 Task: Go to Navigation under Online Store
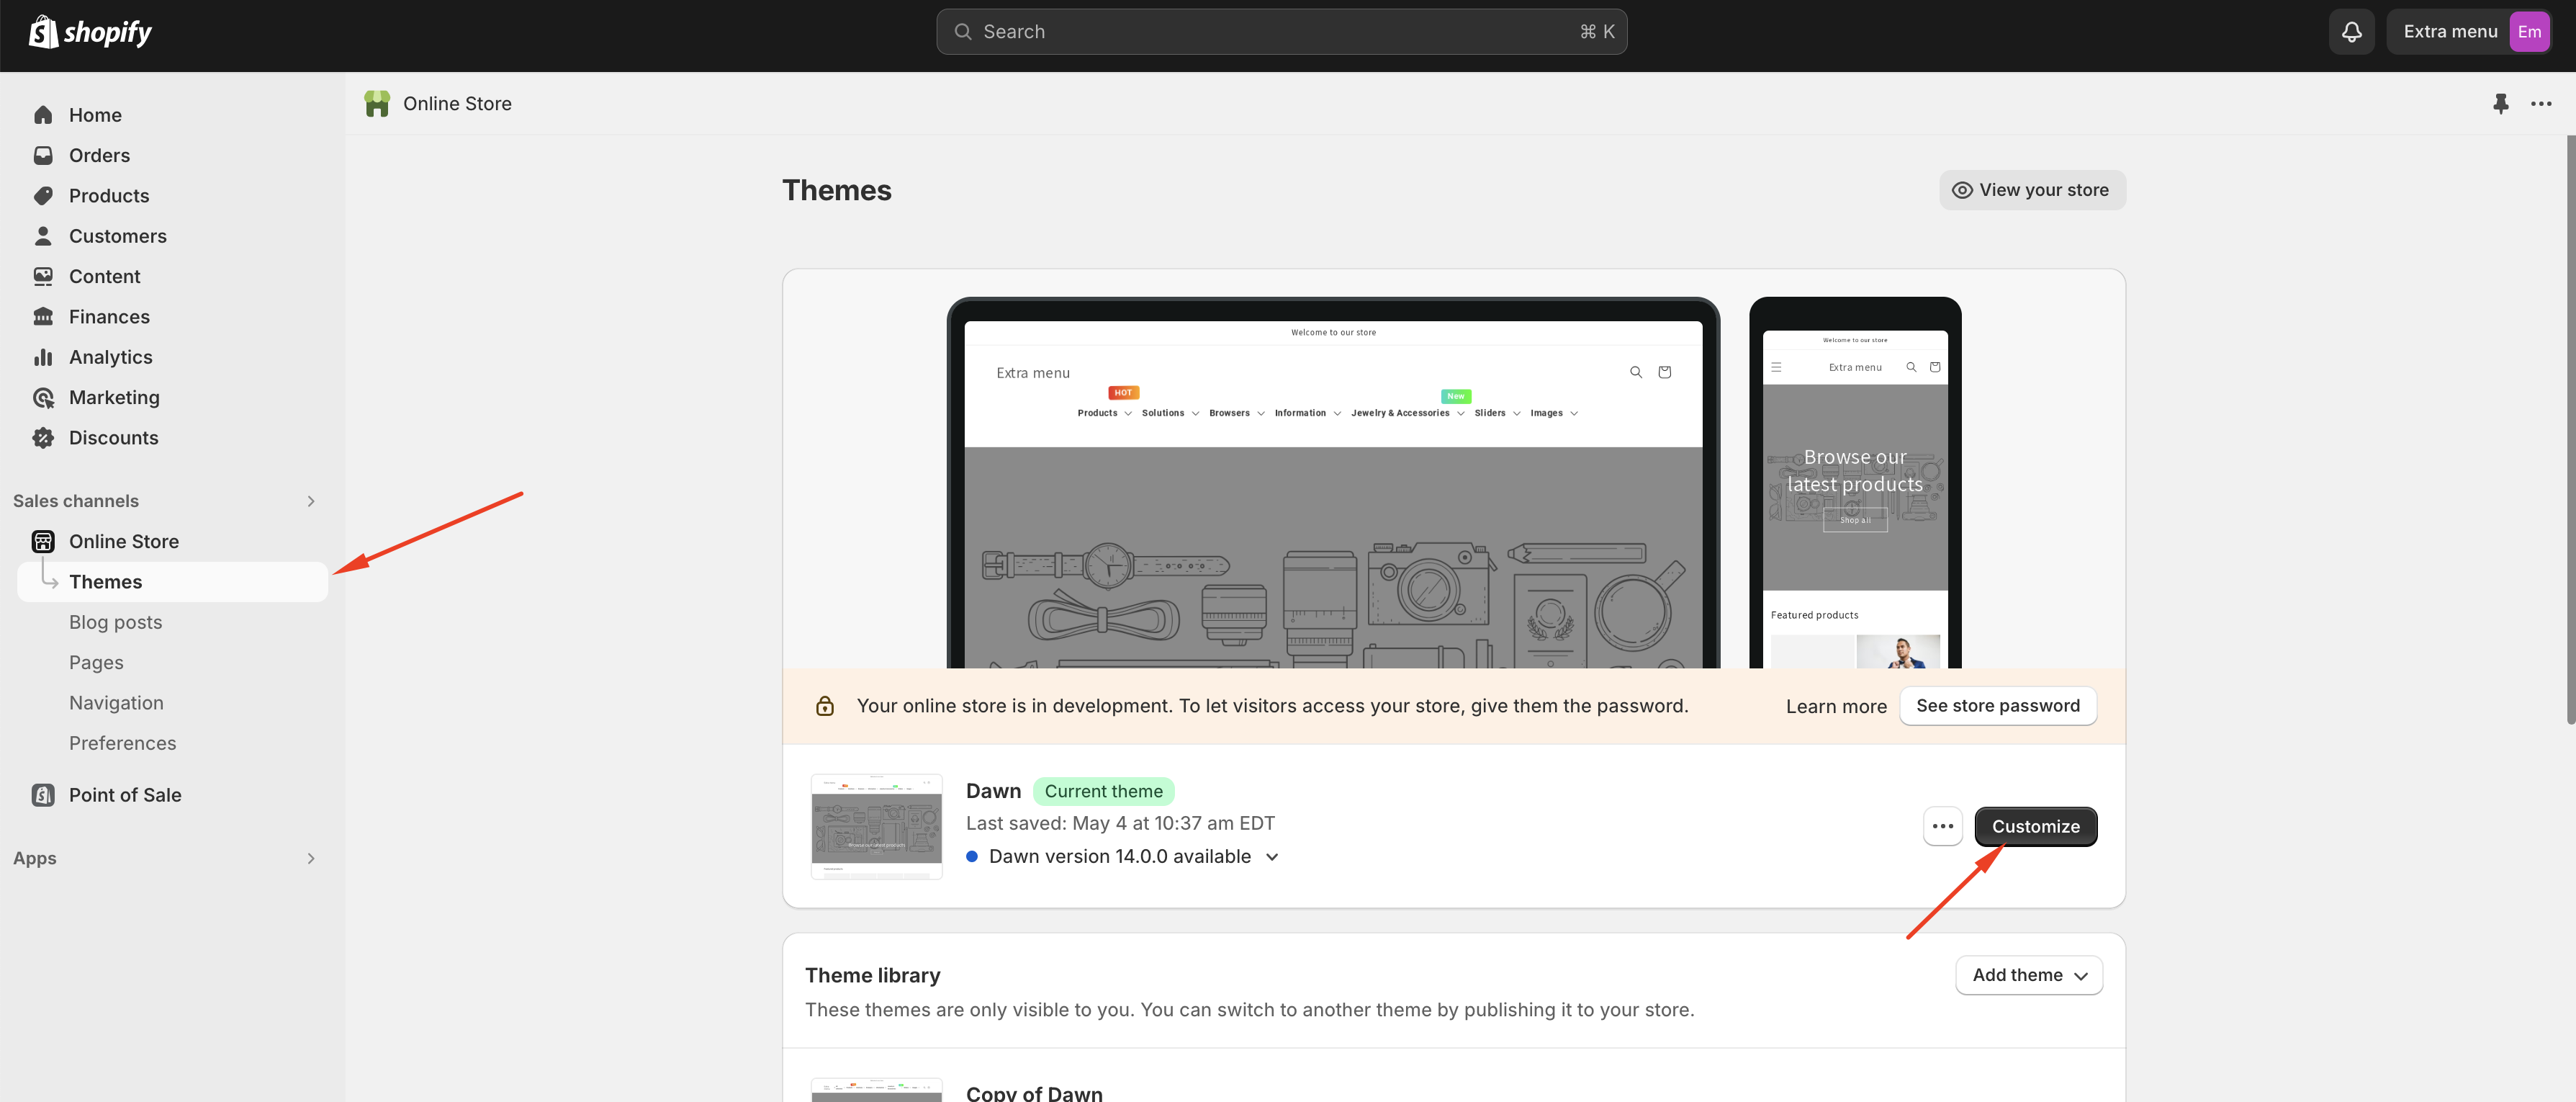coord(116,703)
